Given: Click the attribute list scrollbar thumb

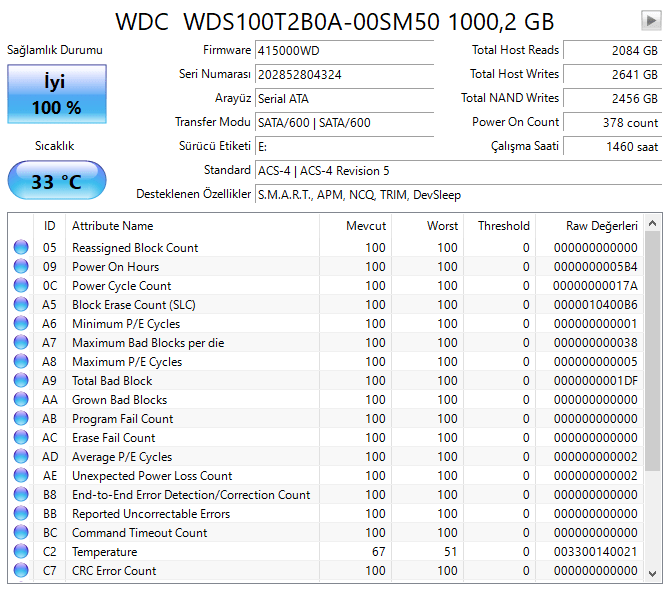Looking at the screenshot, I should pos(652,352).
